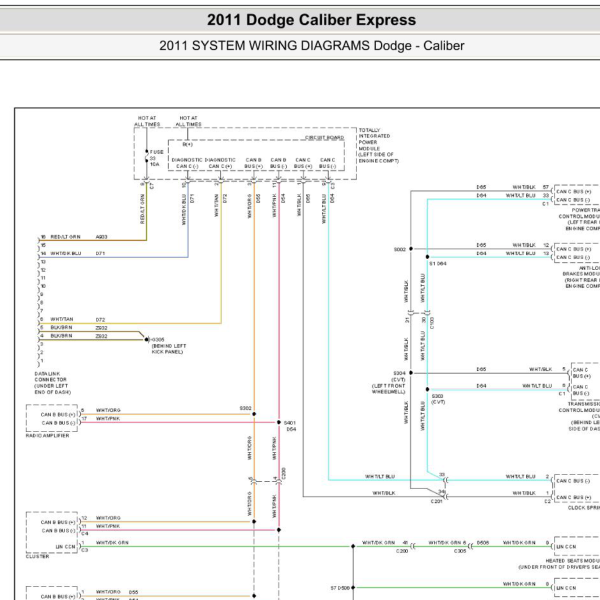Click the 'C7' connector label
The image size is (600, 600).
tap(152, 186)
